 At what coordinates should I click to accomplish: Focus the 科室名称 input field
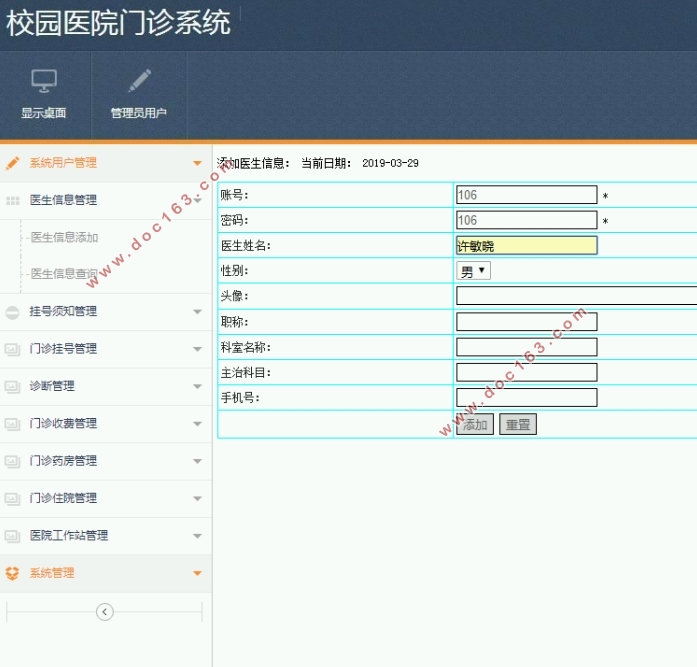tap(527, 347)
